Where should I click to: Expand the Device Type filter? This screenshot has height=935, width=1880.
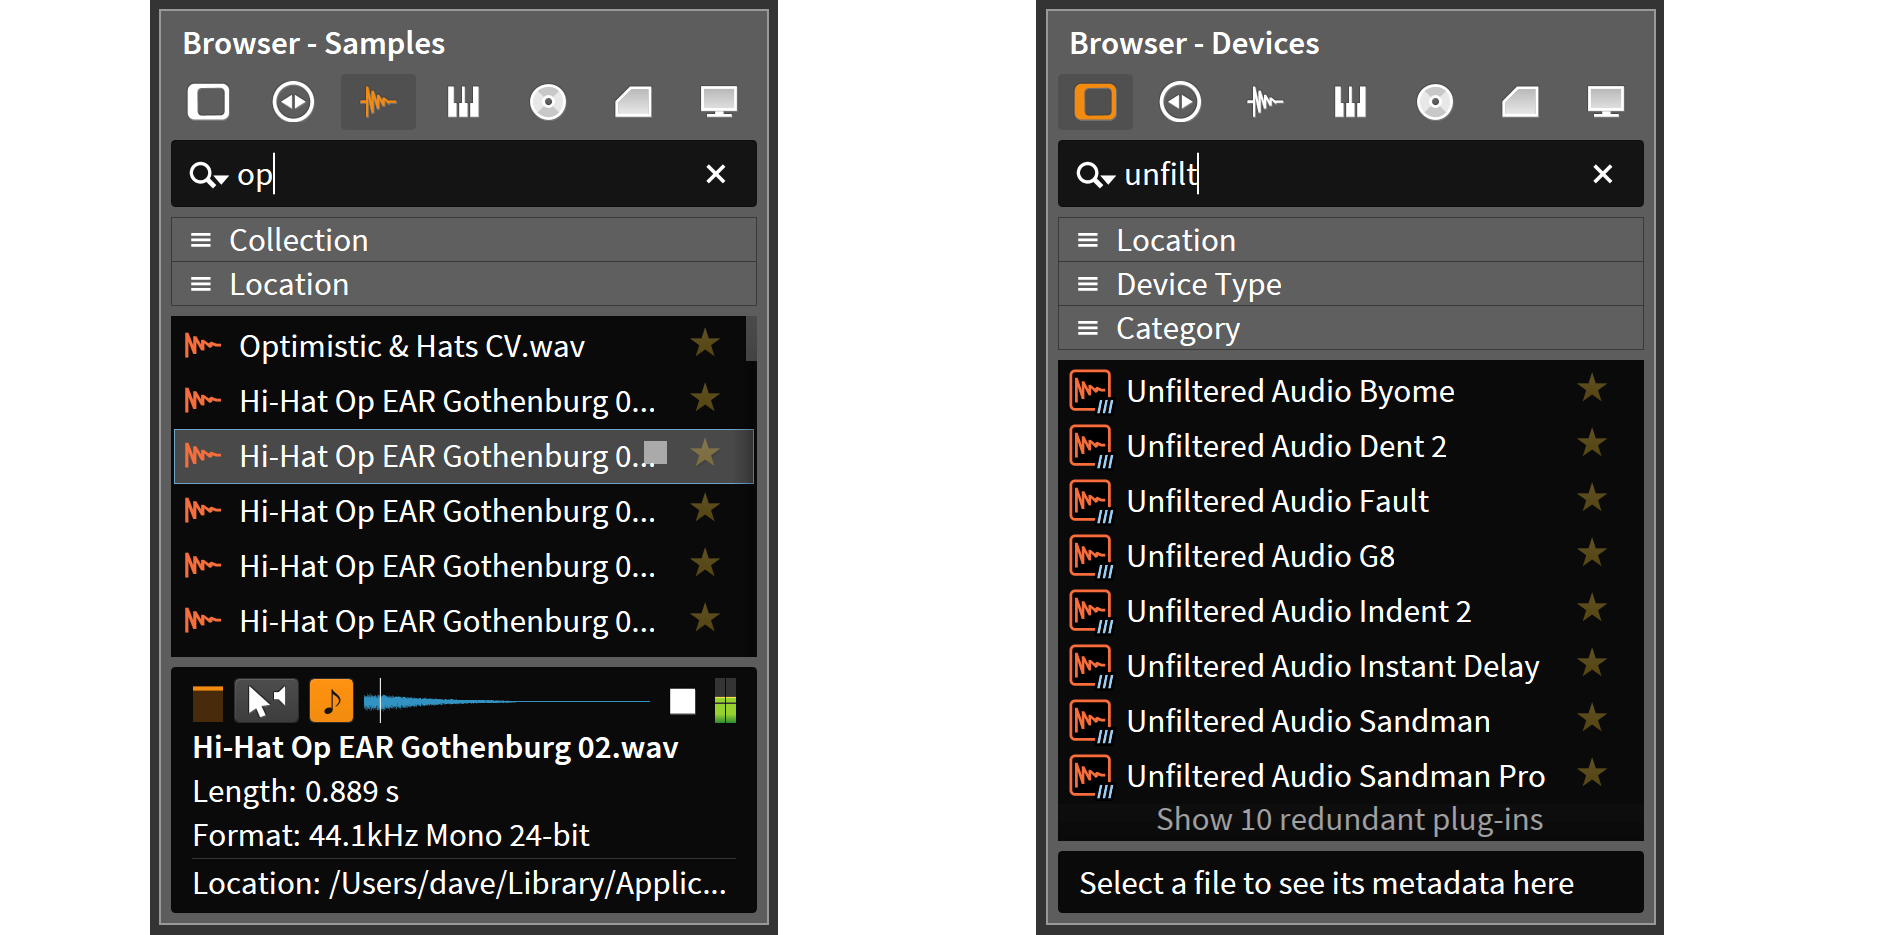1350,284
